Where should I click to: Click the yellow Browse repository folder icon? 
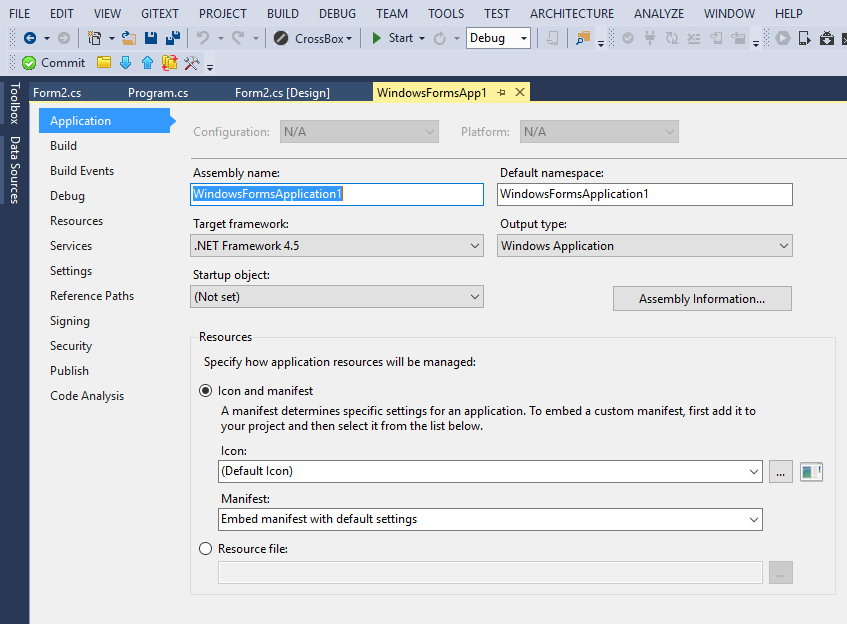click(x=104, y=63)
